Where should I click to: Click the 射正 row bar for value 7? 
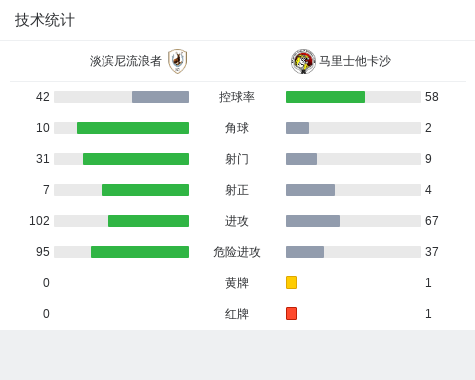(x=145, y=190)
